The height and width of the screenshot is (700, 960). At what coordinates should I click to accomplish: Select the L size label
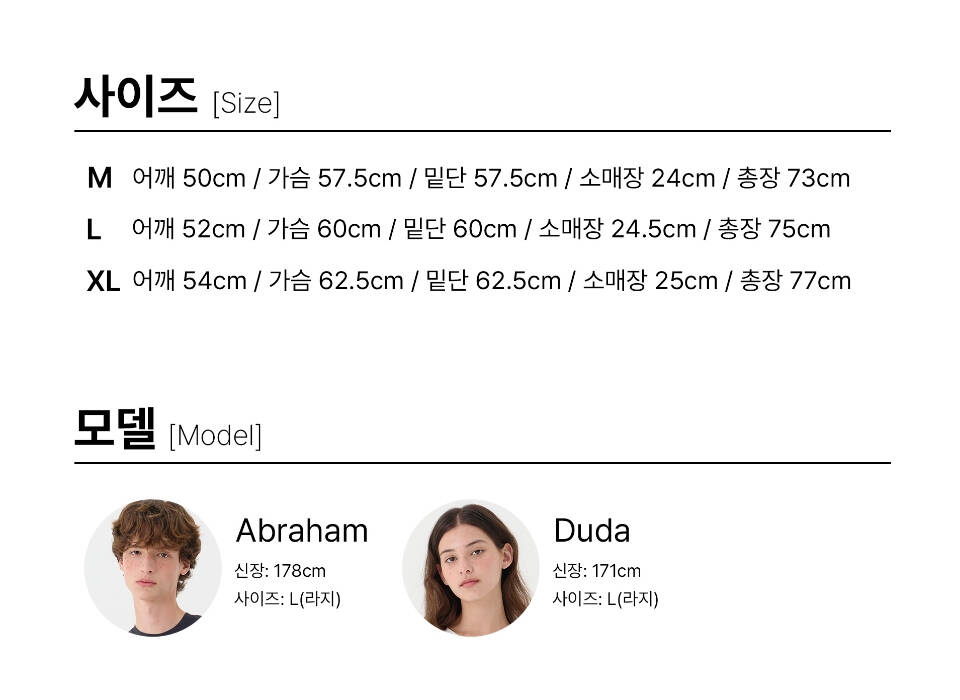click(94, 229)
